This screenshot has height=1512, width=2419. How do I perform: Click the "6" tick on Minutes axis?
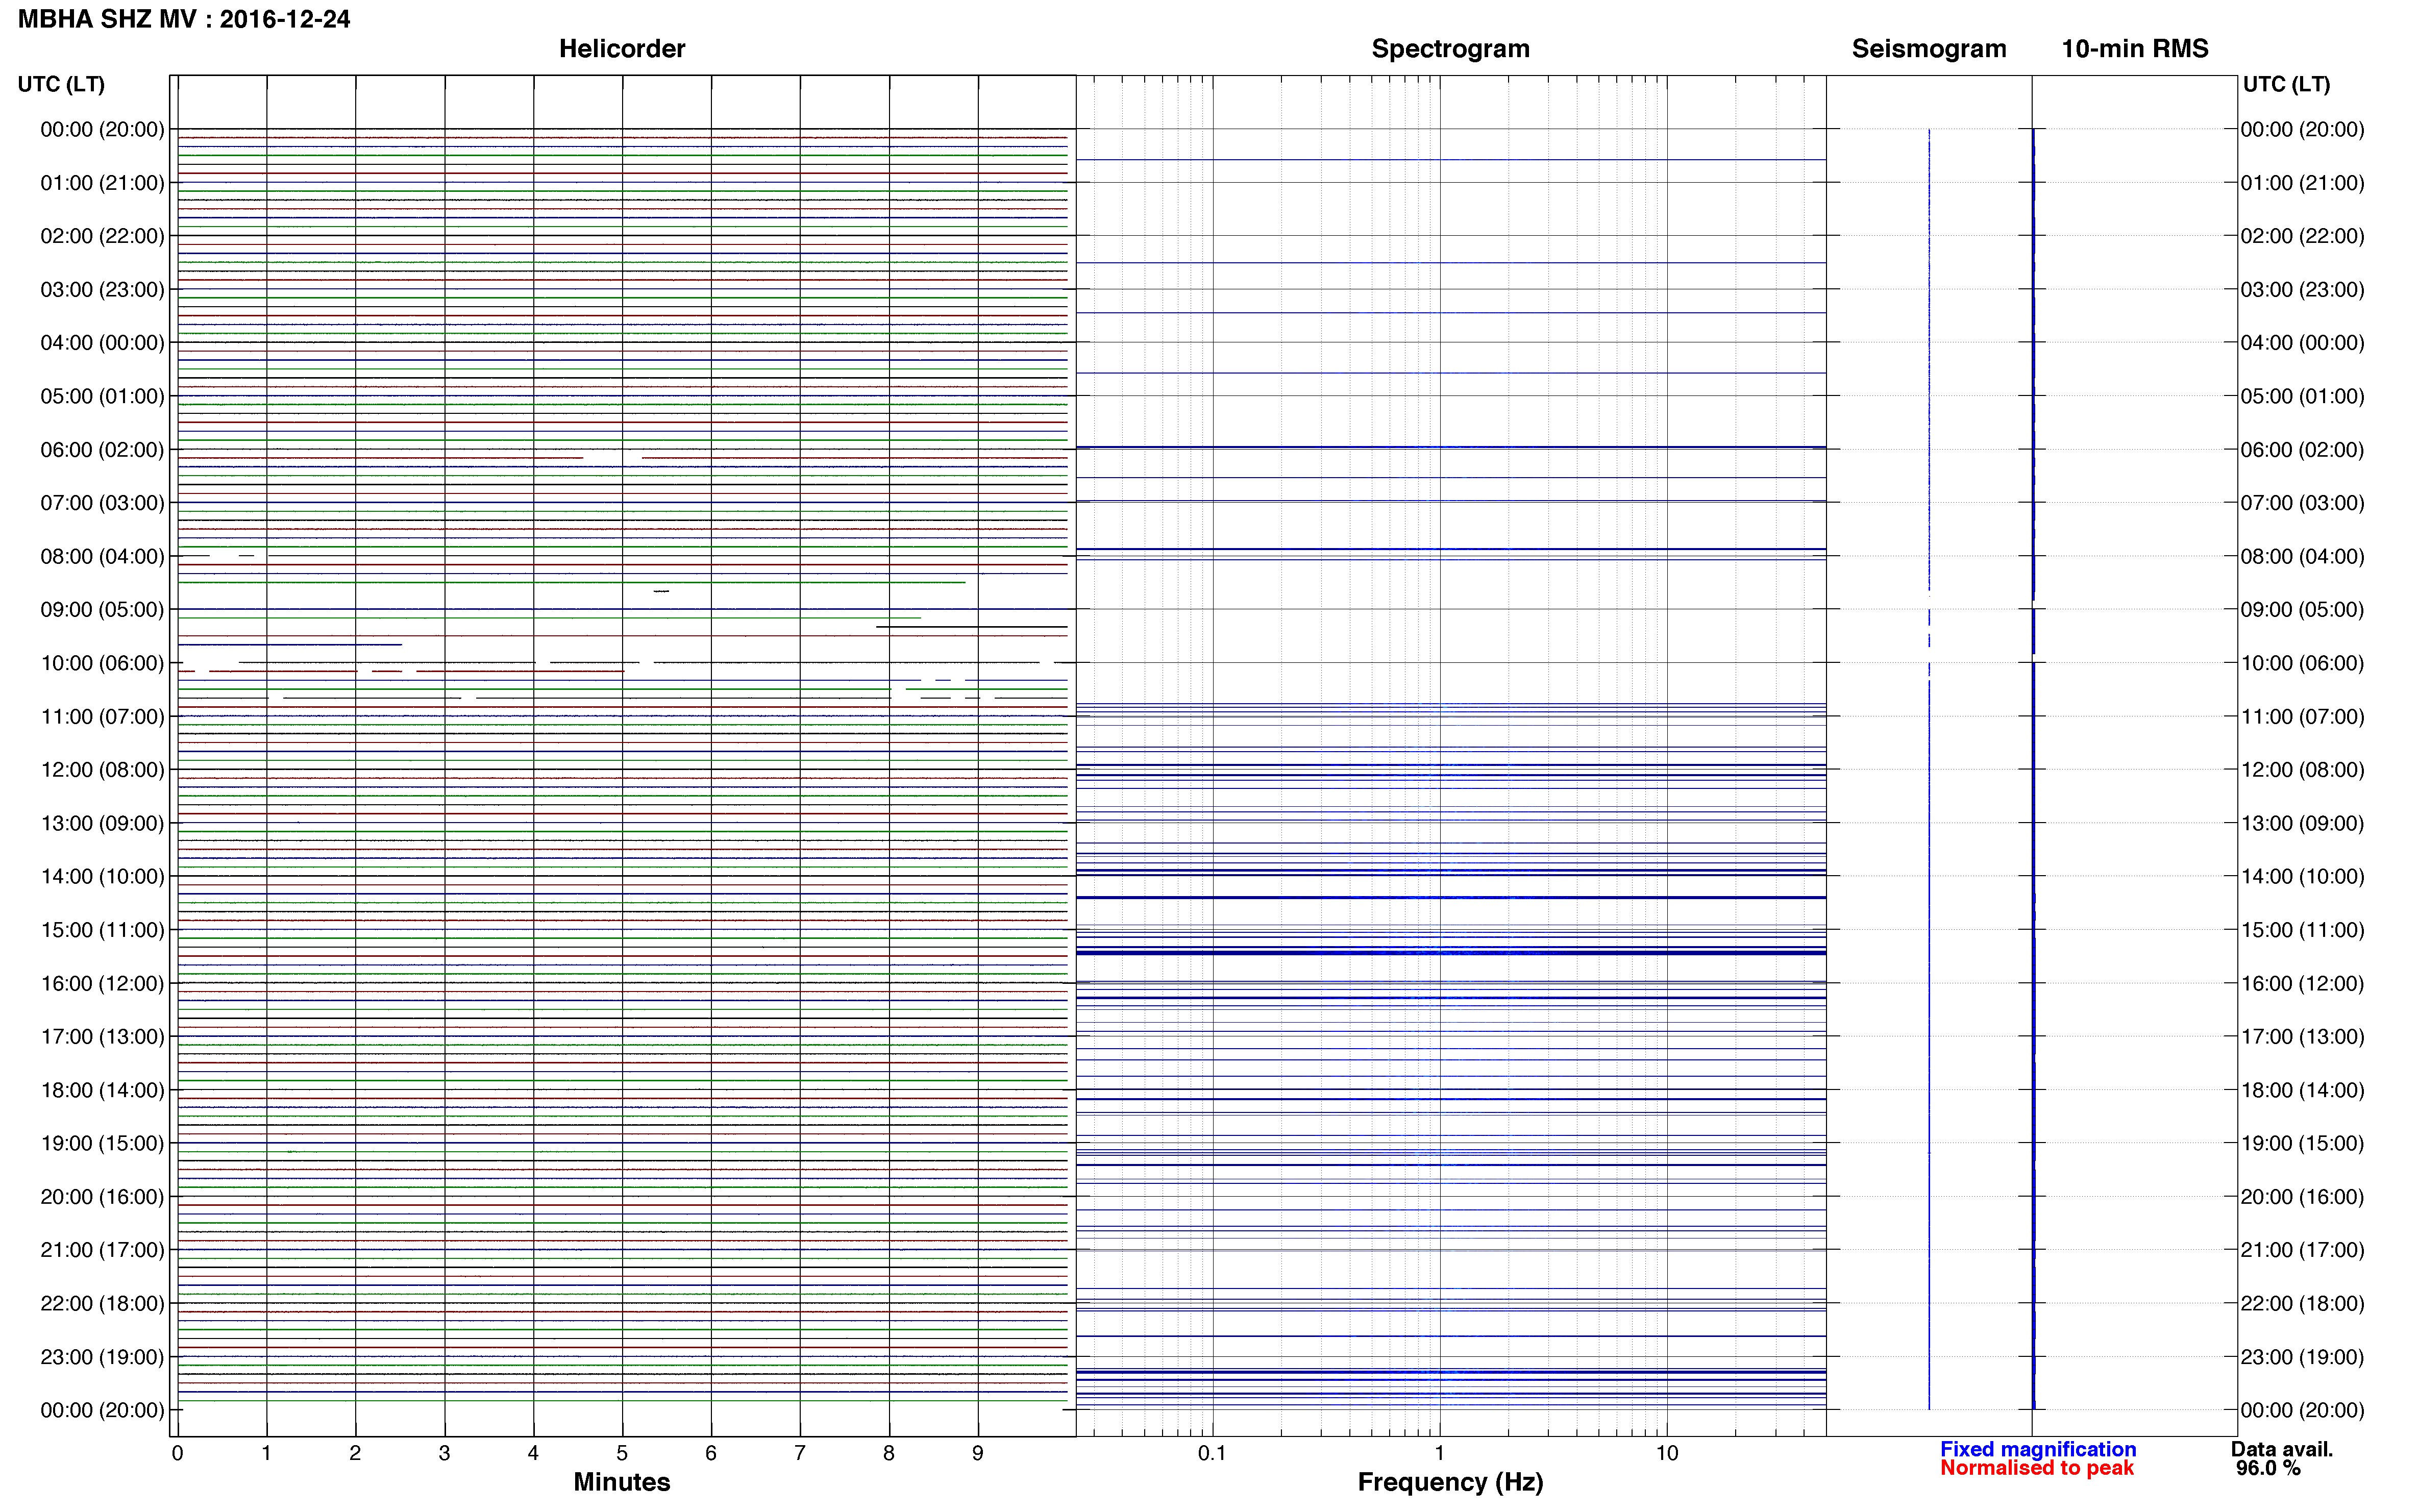(711, 1453)
